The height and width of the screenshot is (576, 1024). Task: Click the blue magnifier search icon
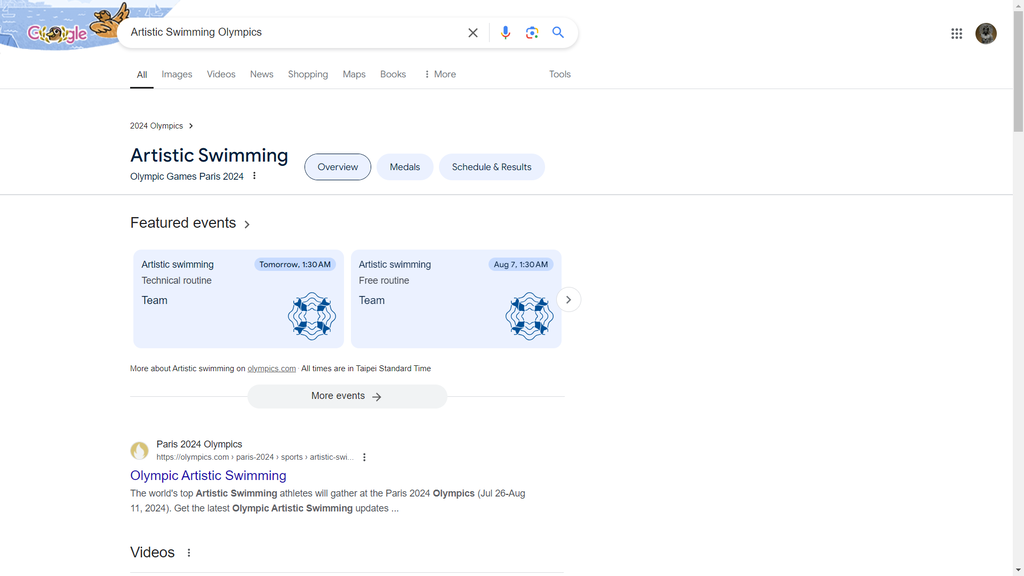pos(558,33)
